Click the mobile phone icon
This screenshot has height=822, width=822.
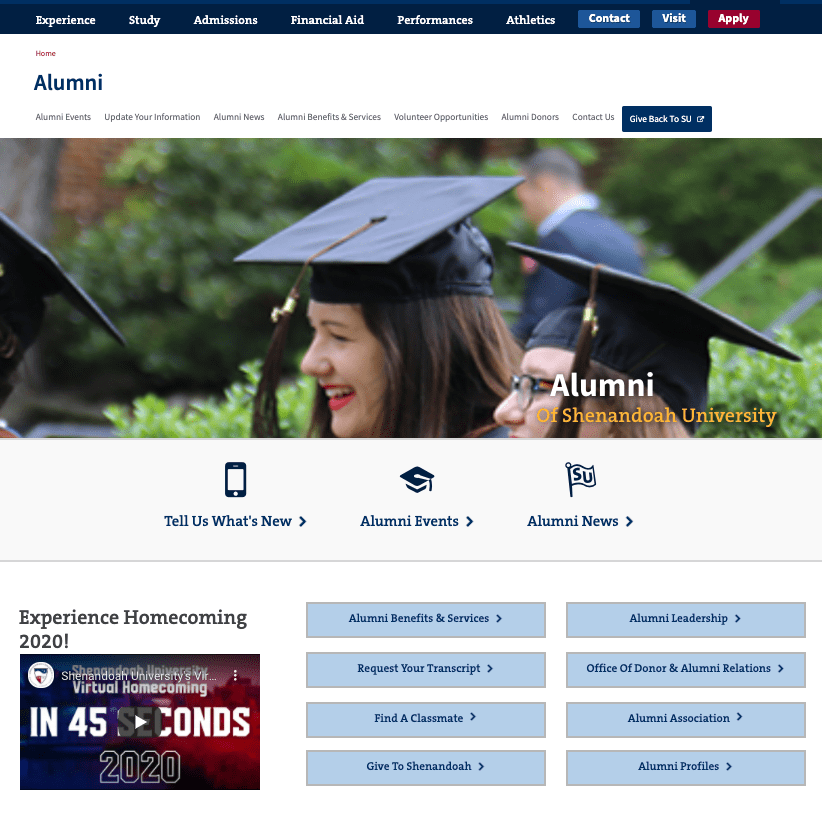(x=235, y=480)
